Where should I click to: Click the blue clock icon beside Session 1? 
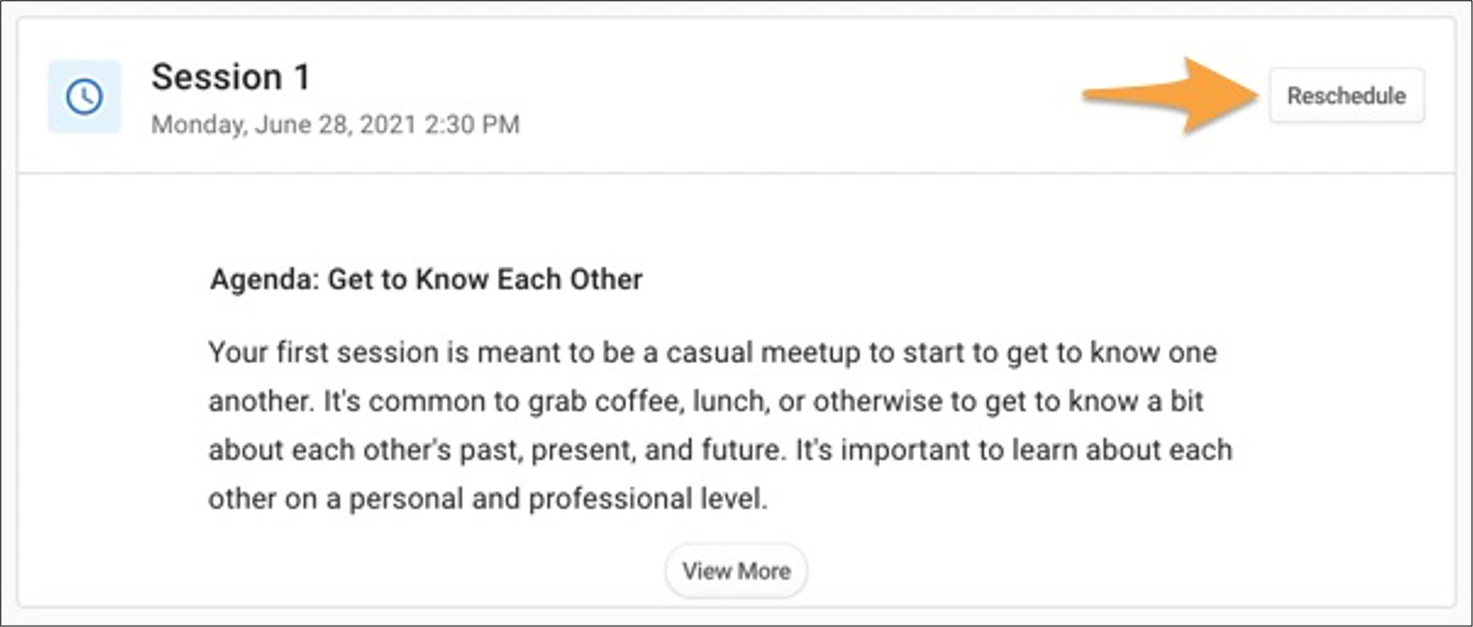[x=84, y=97]
